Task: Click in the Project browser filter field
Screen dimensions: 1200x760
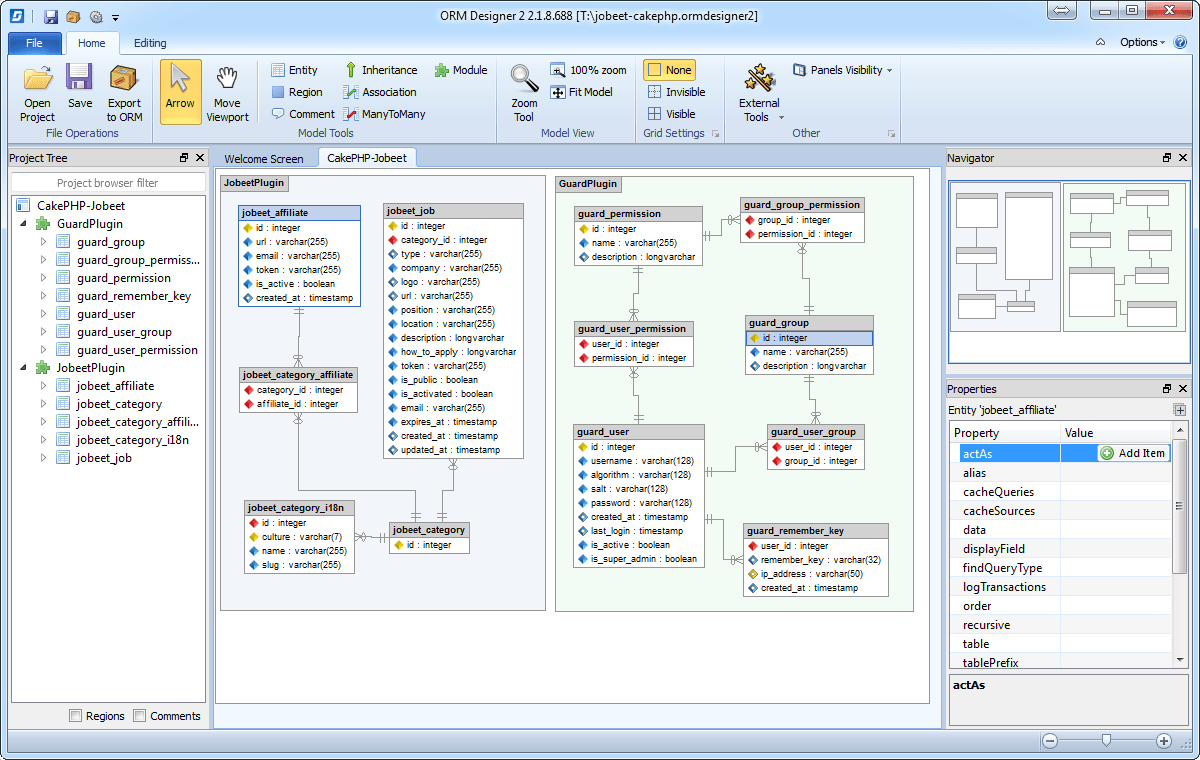Action: 108,183
